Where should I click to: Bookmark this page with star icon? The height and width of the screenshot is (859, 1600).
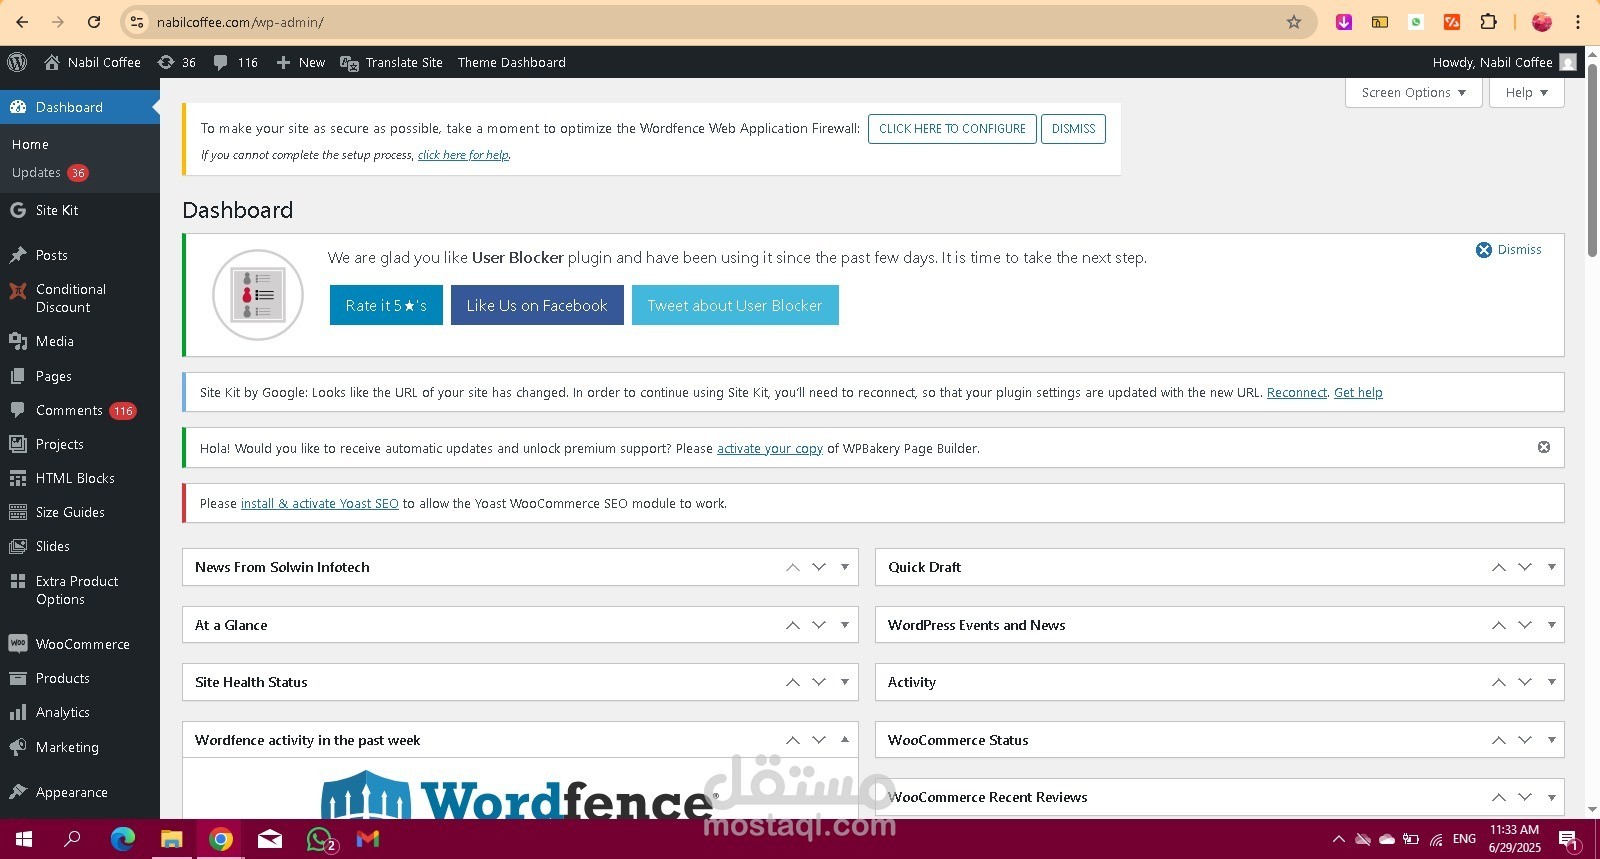click(x=1293, y=21)
